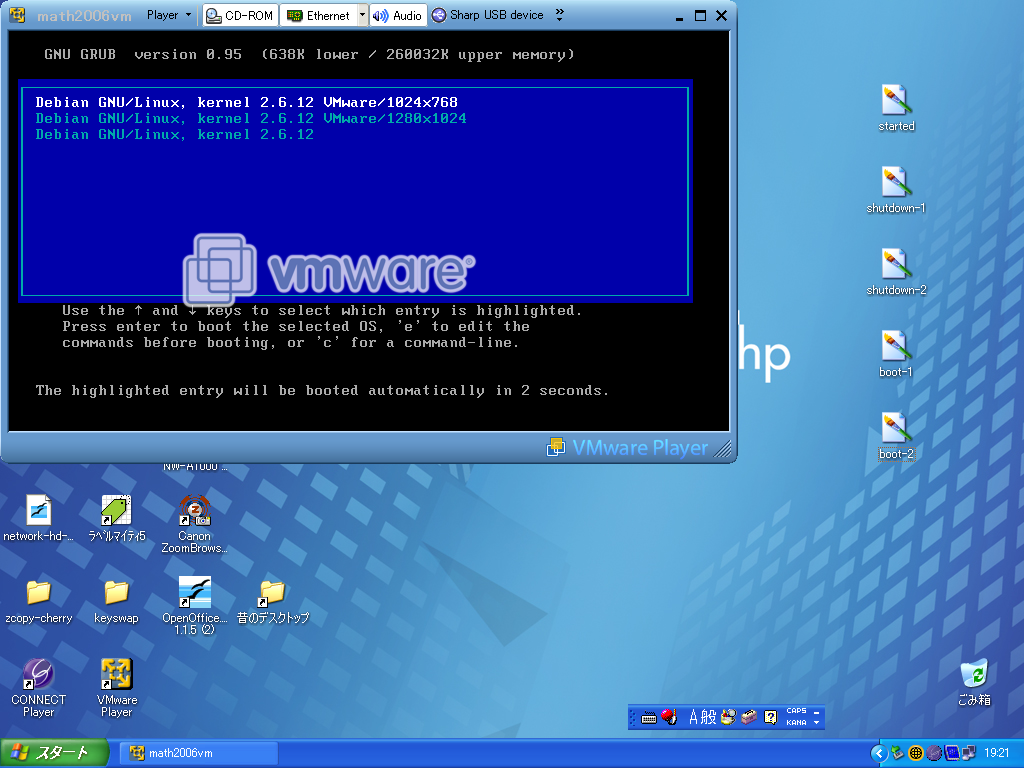Screen dimensions: 1024x768
Task: Toggle the Audio device button
Action: point(397,15)
